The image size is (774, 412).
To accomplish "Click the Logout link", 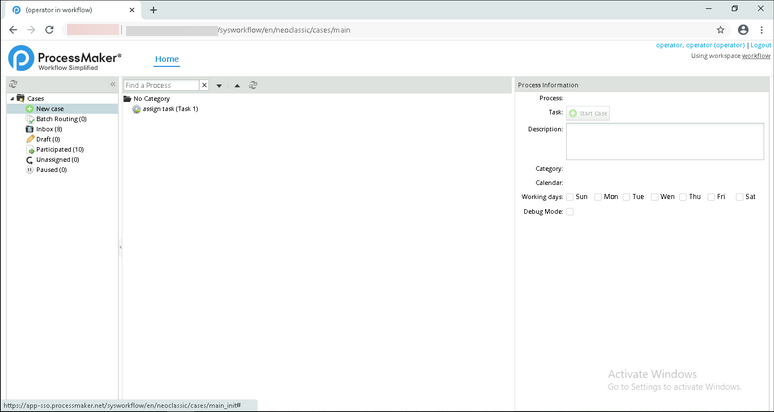I will point(760,45).
